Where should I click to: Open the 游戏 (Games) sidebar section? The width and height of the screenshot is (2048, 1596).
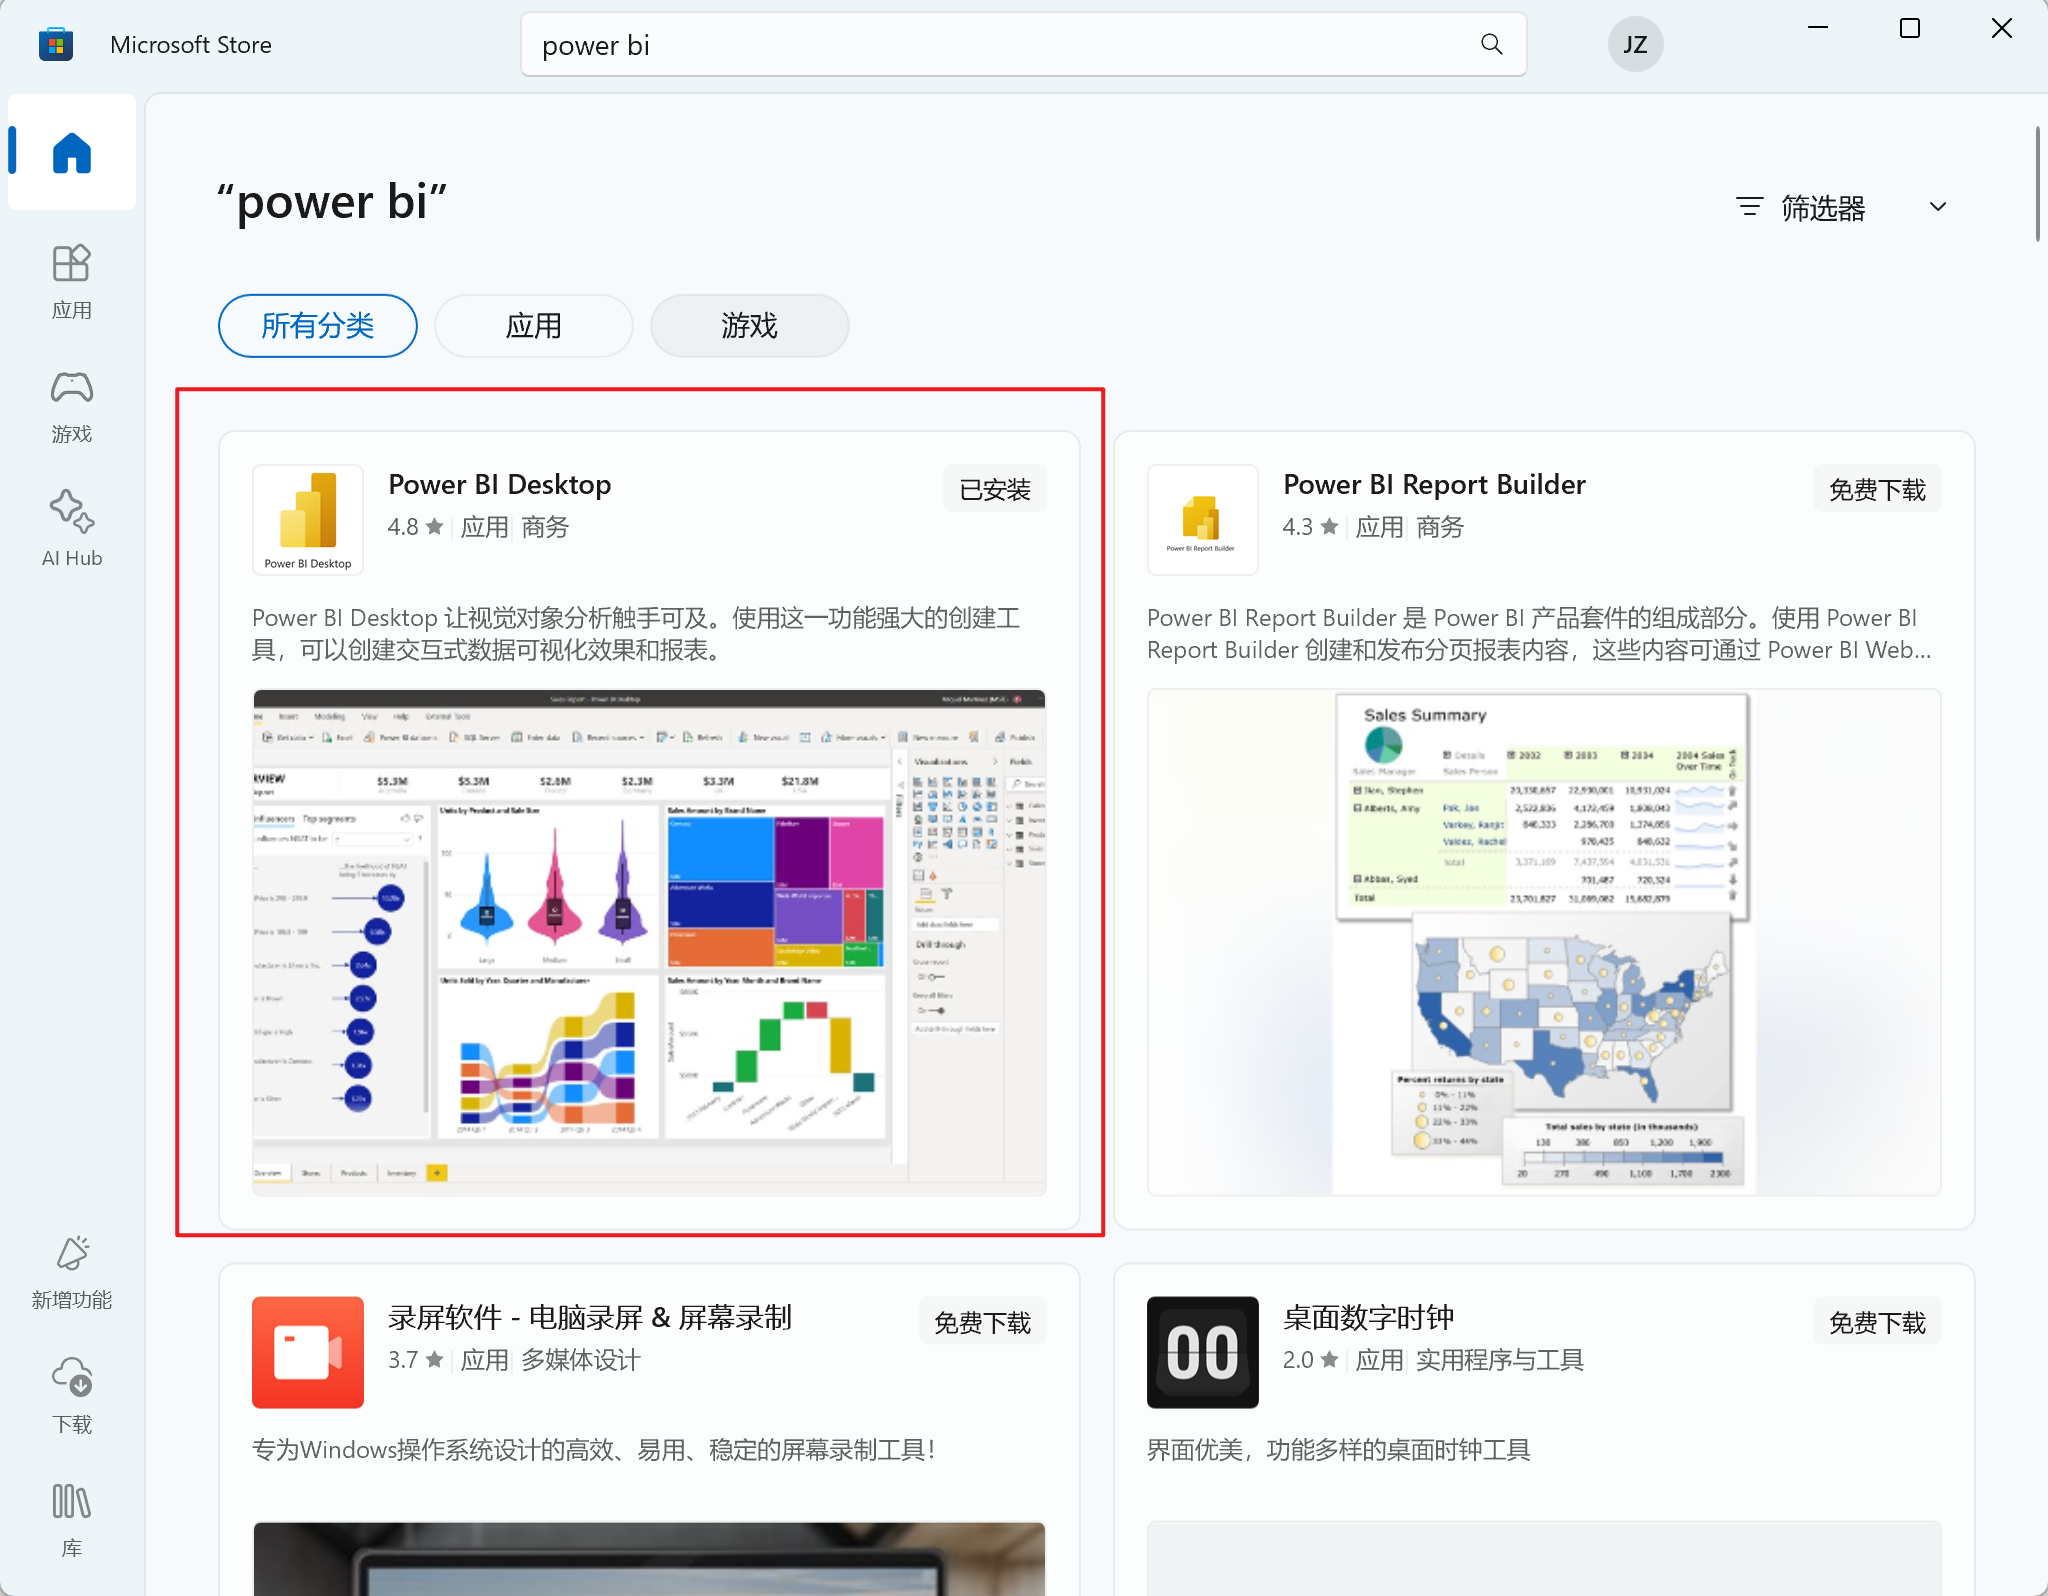tap(72, 405)
